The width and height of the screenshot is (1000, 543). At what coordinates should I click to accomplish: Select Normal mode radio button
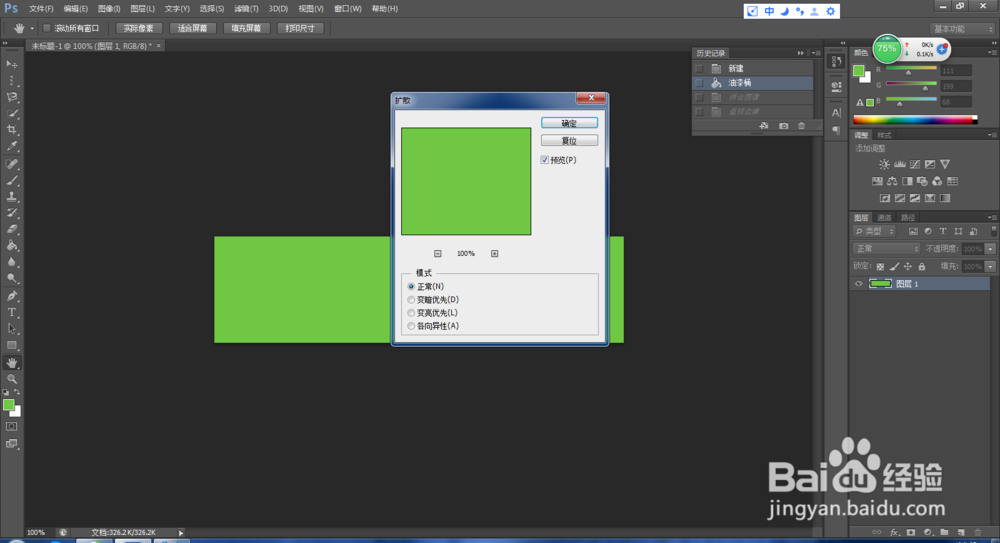tap(411, 286)
